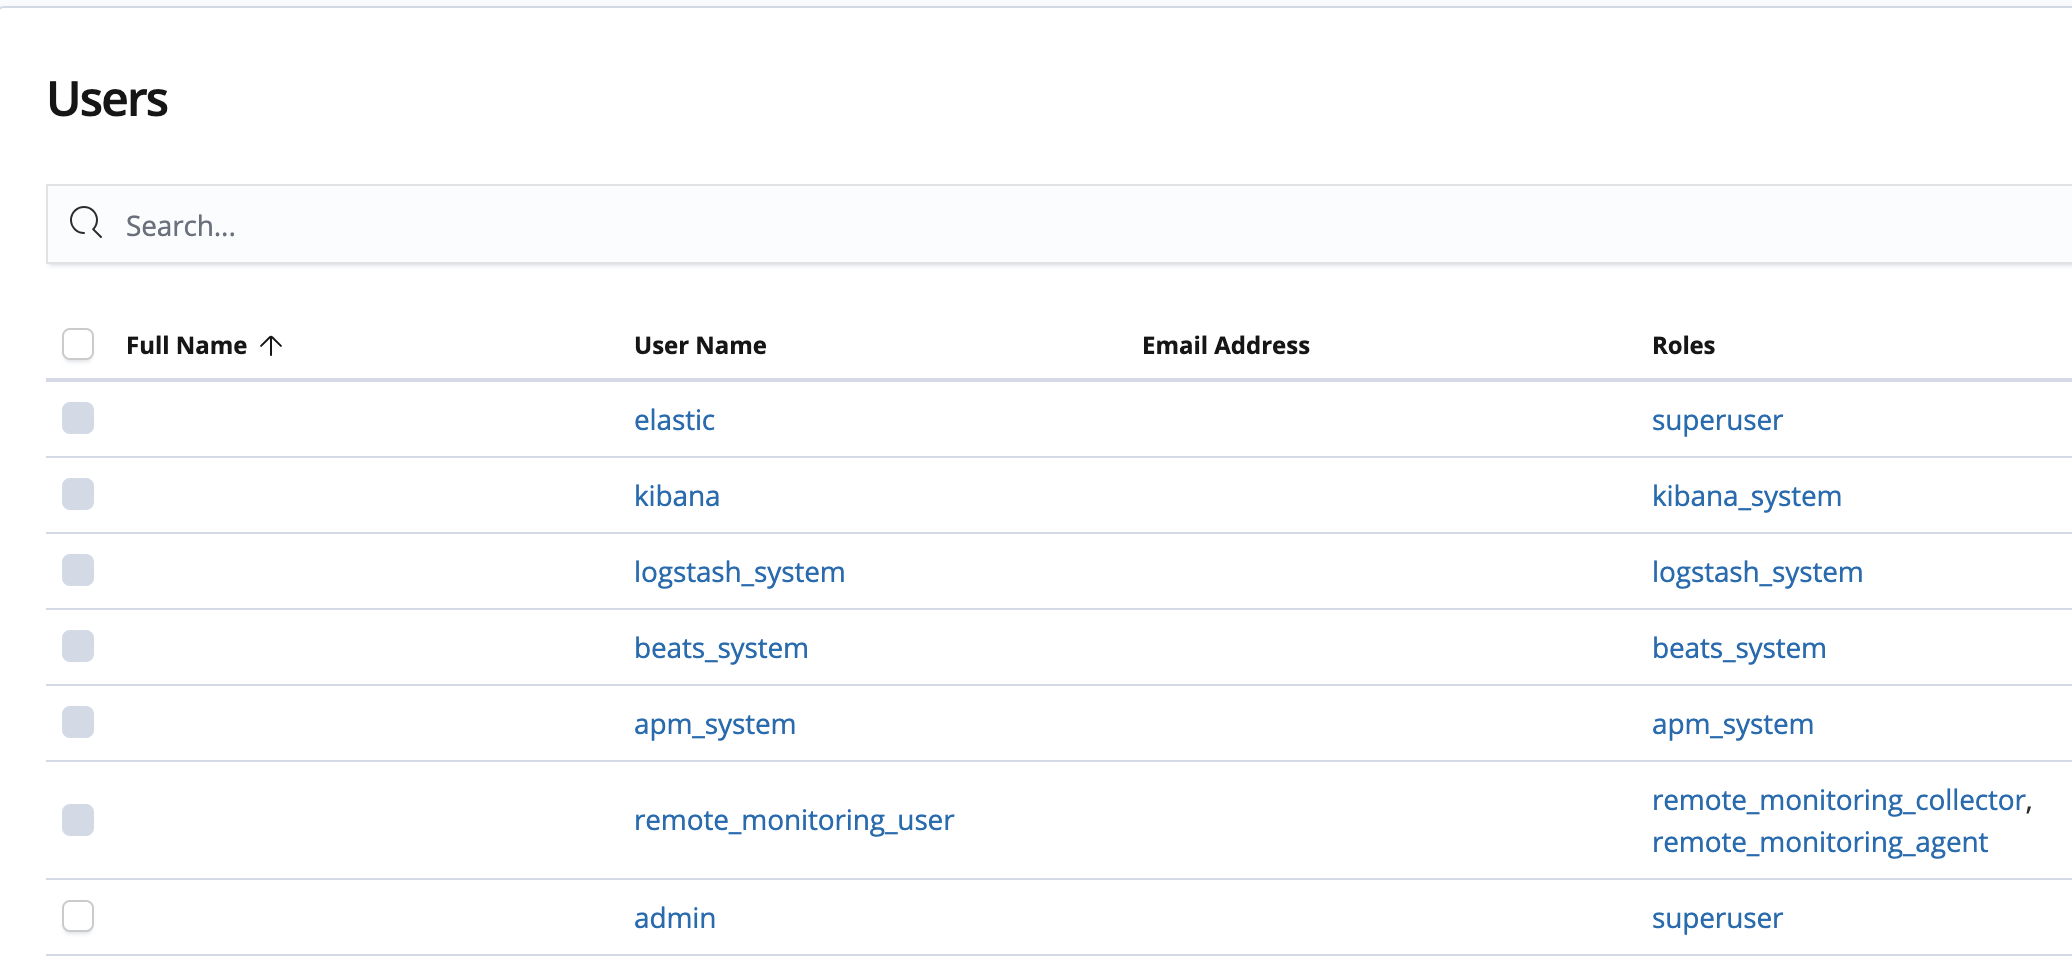Image resolution: width=2072 pixels, height=960 pixels.
Task: View the kibana_system role
Action: 1747,496
